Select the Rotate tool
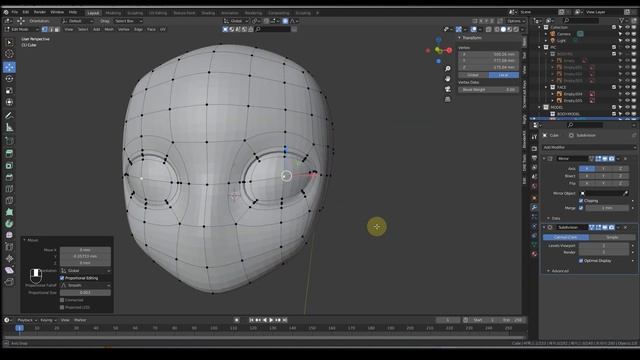The width and height of the screenshot is (640, 360). [x=9, y=79]
